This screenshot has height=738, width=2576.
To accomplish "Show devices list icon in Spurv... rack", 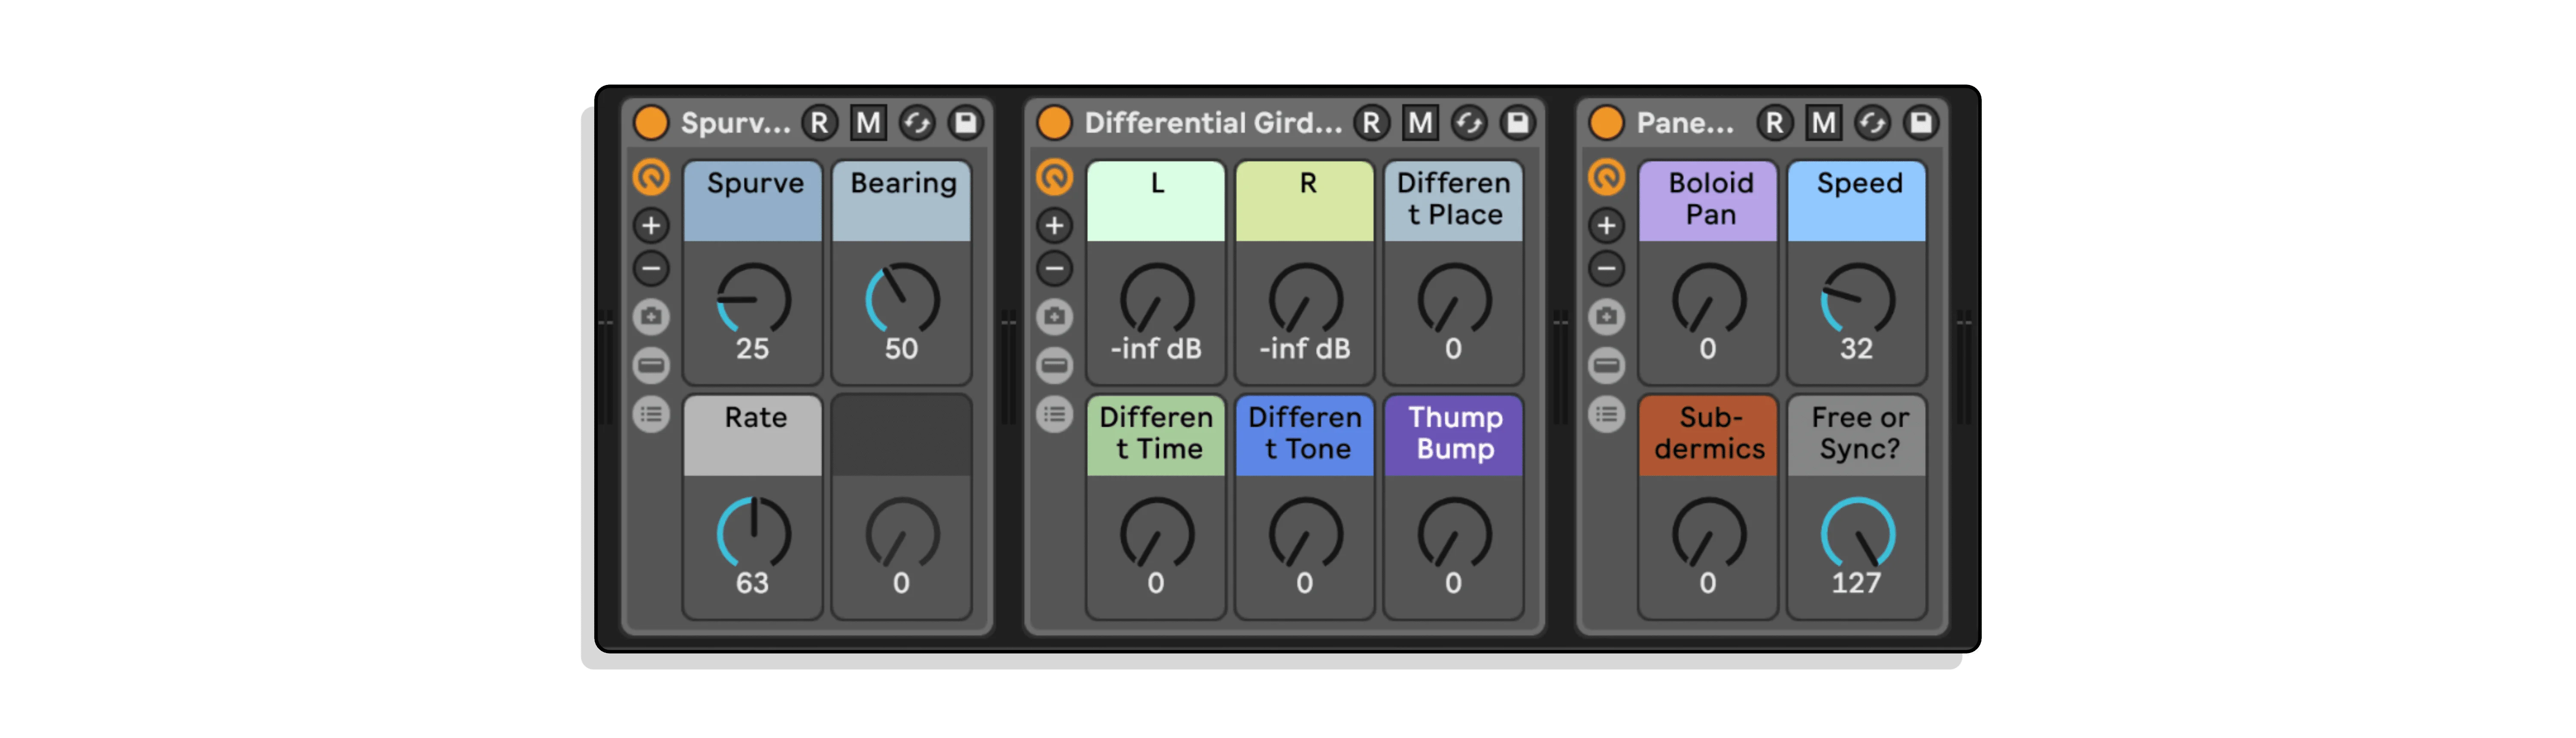I will click(x=651, y=414).
